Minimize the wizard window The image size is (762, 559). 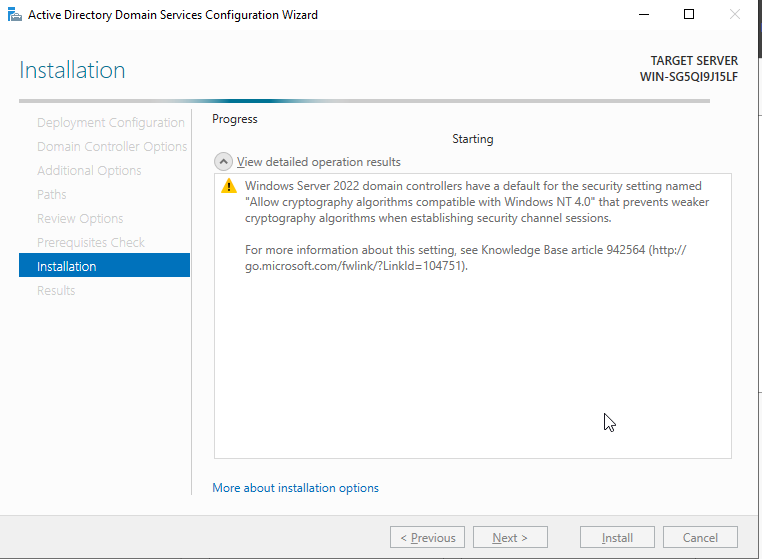pos(644,15)
